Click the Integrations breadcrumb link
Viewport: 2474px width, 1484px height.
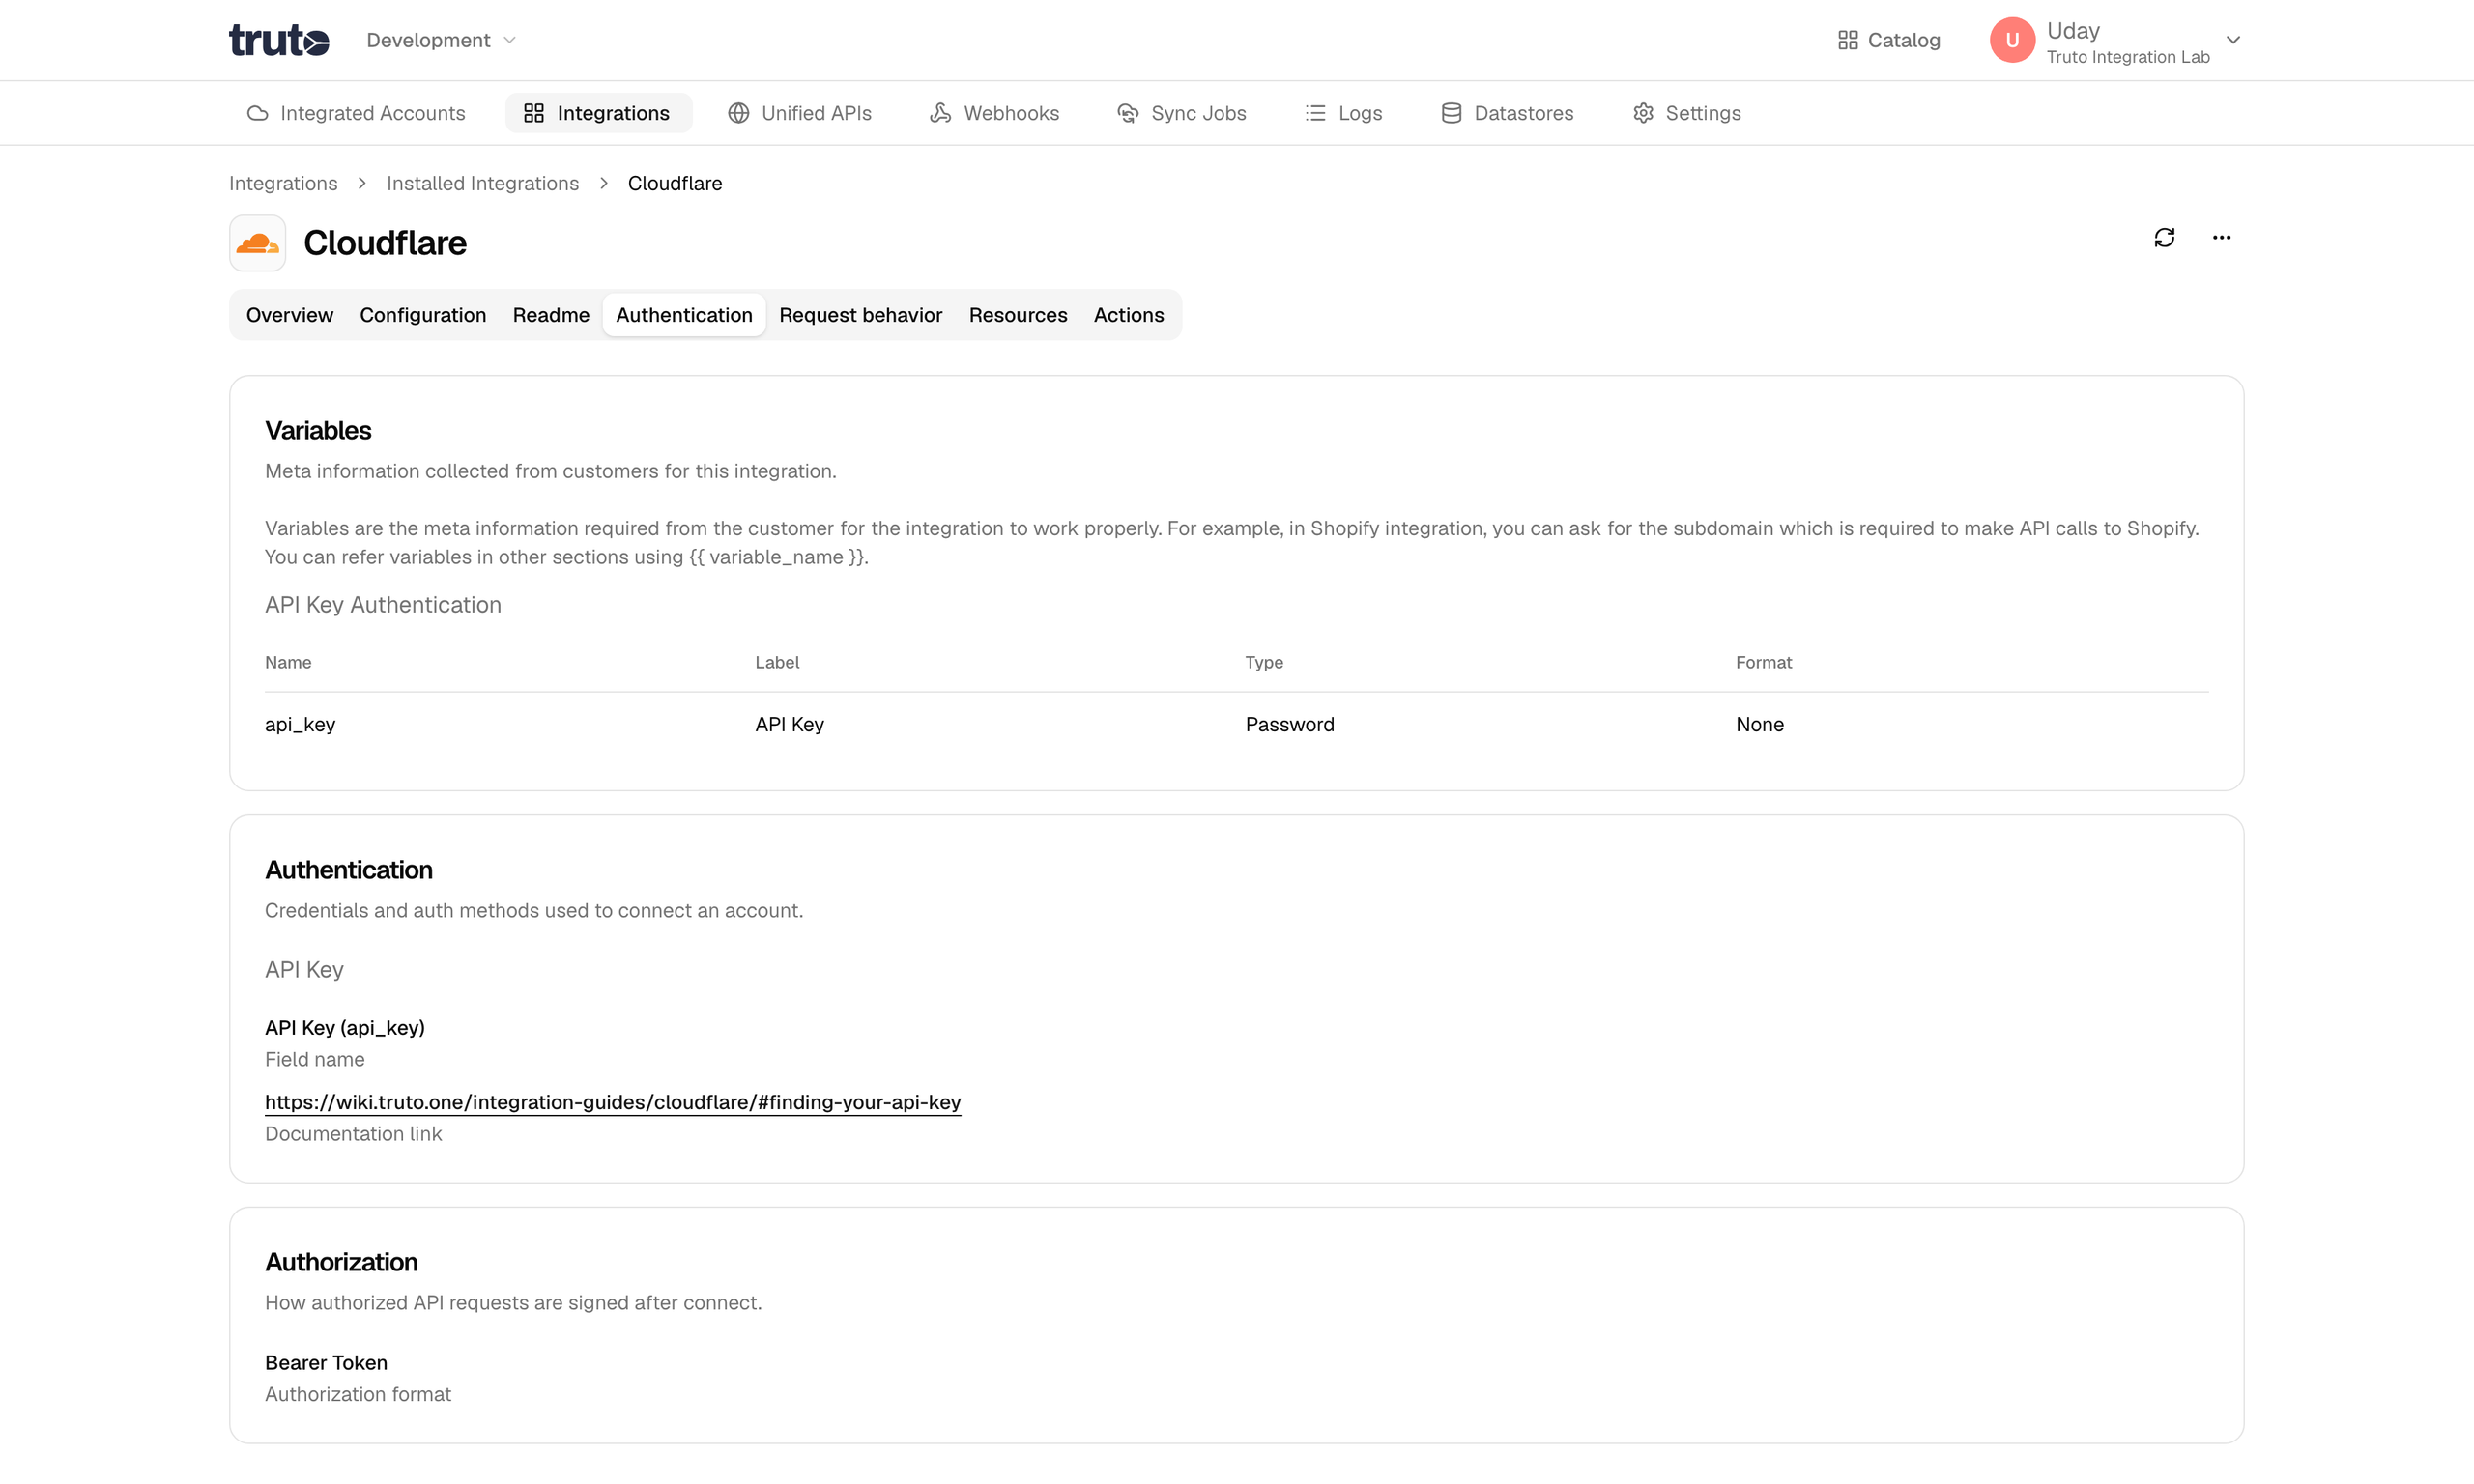point(283,183)
